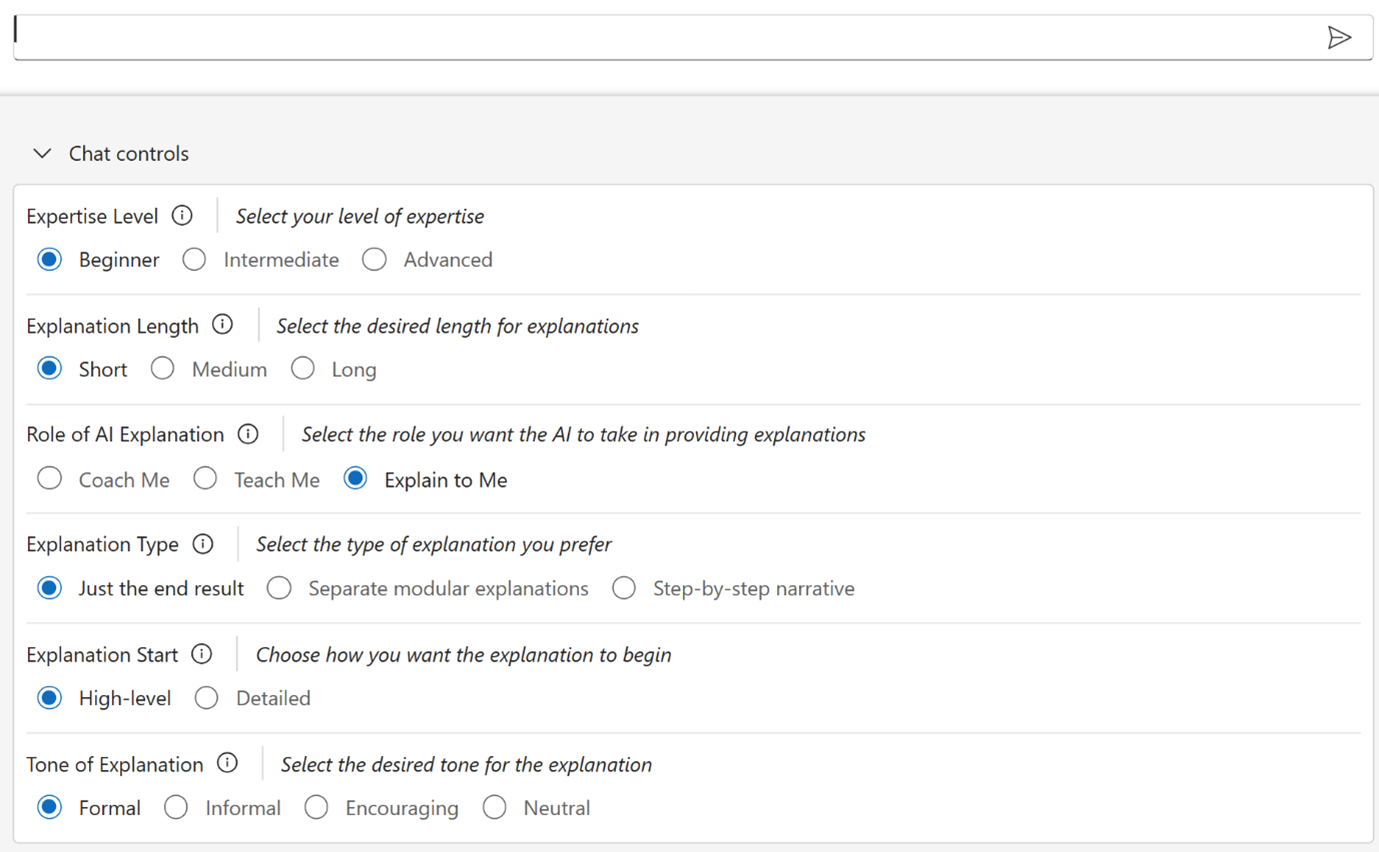1379x852 pixels.
Task: Collapse the Chat controls section
Action: [42, 153]
